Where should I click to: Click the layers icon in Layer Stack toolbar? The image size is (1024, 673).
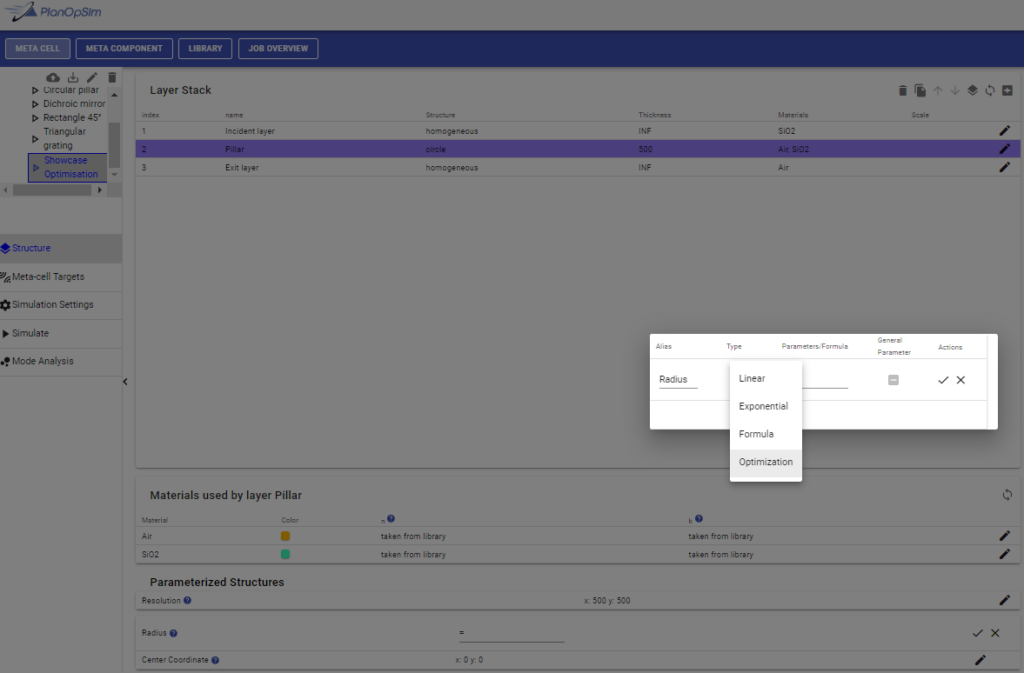[972, 91]
